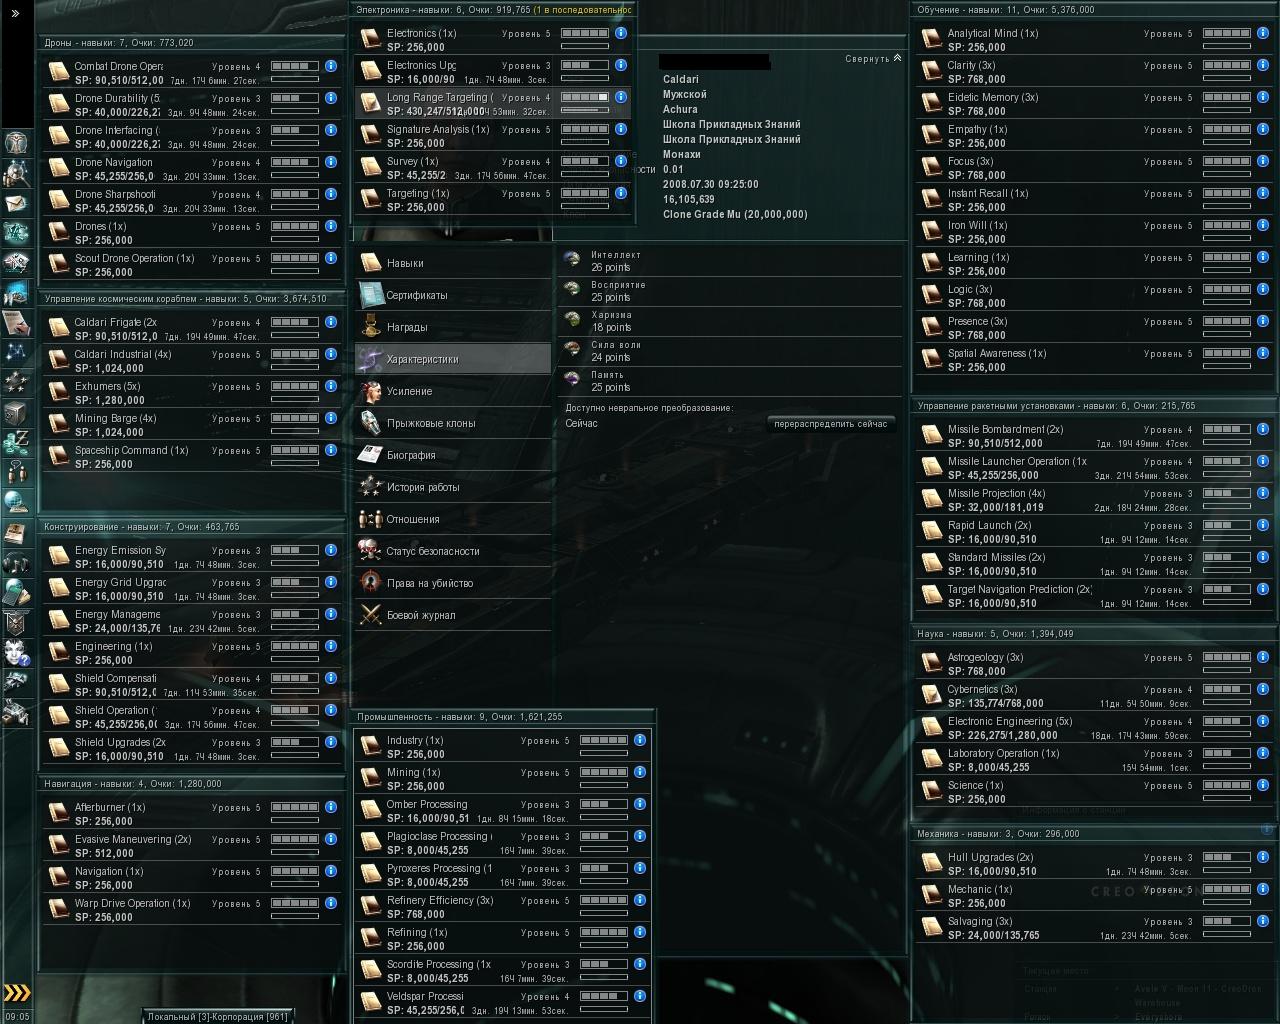The width and height of the screenshot is (1280, 1024).
Task: Show info for Hull Upgrades skill
Action: pyautogui.click(x=1263, y=857)
